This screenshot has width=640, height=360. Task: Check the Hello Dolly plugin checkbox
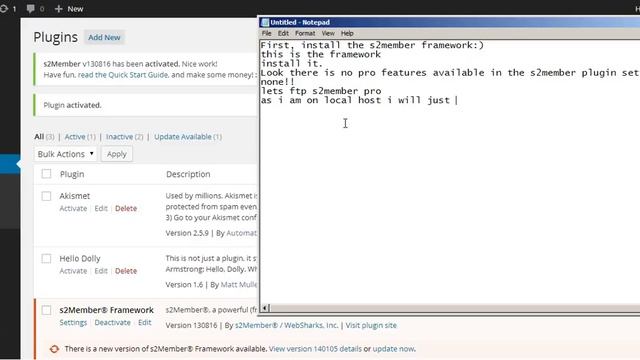point(47,258)
